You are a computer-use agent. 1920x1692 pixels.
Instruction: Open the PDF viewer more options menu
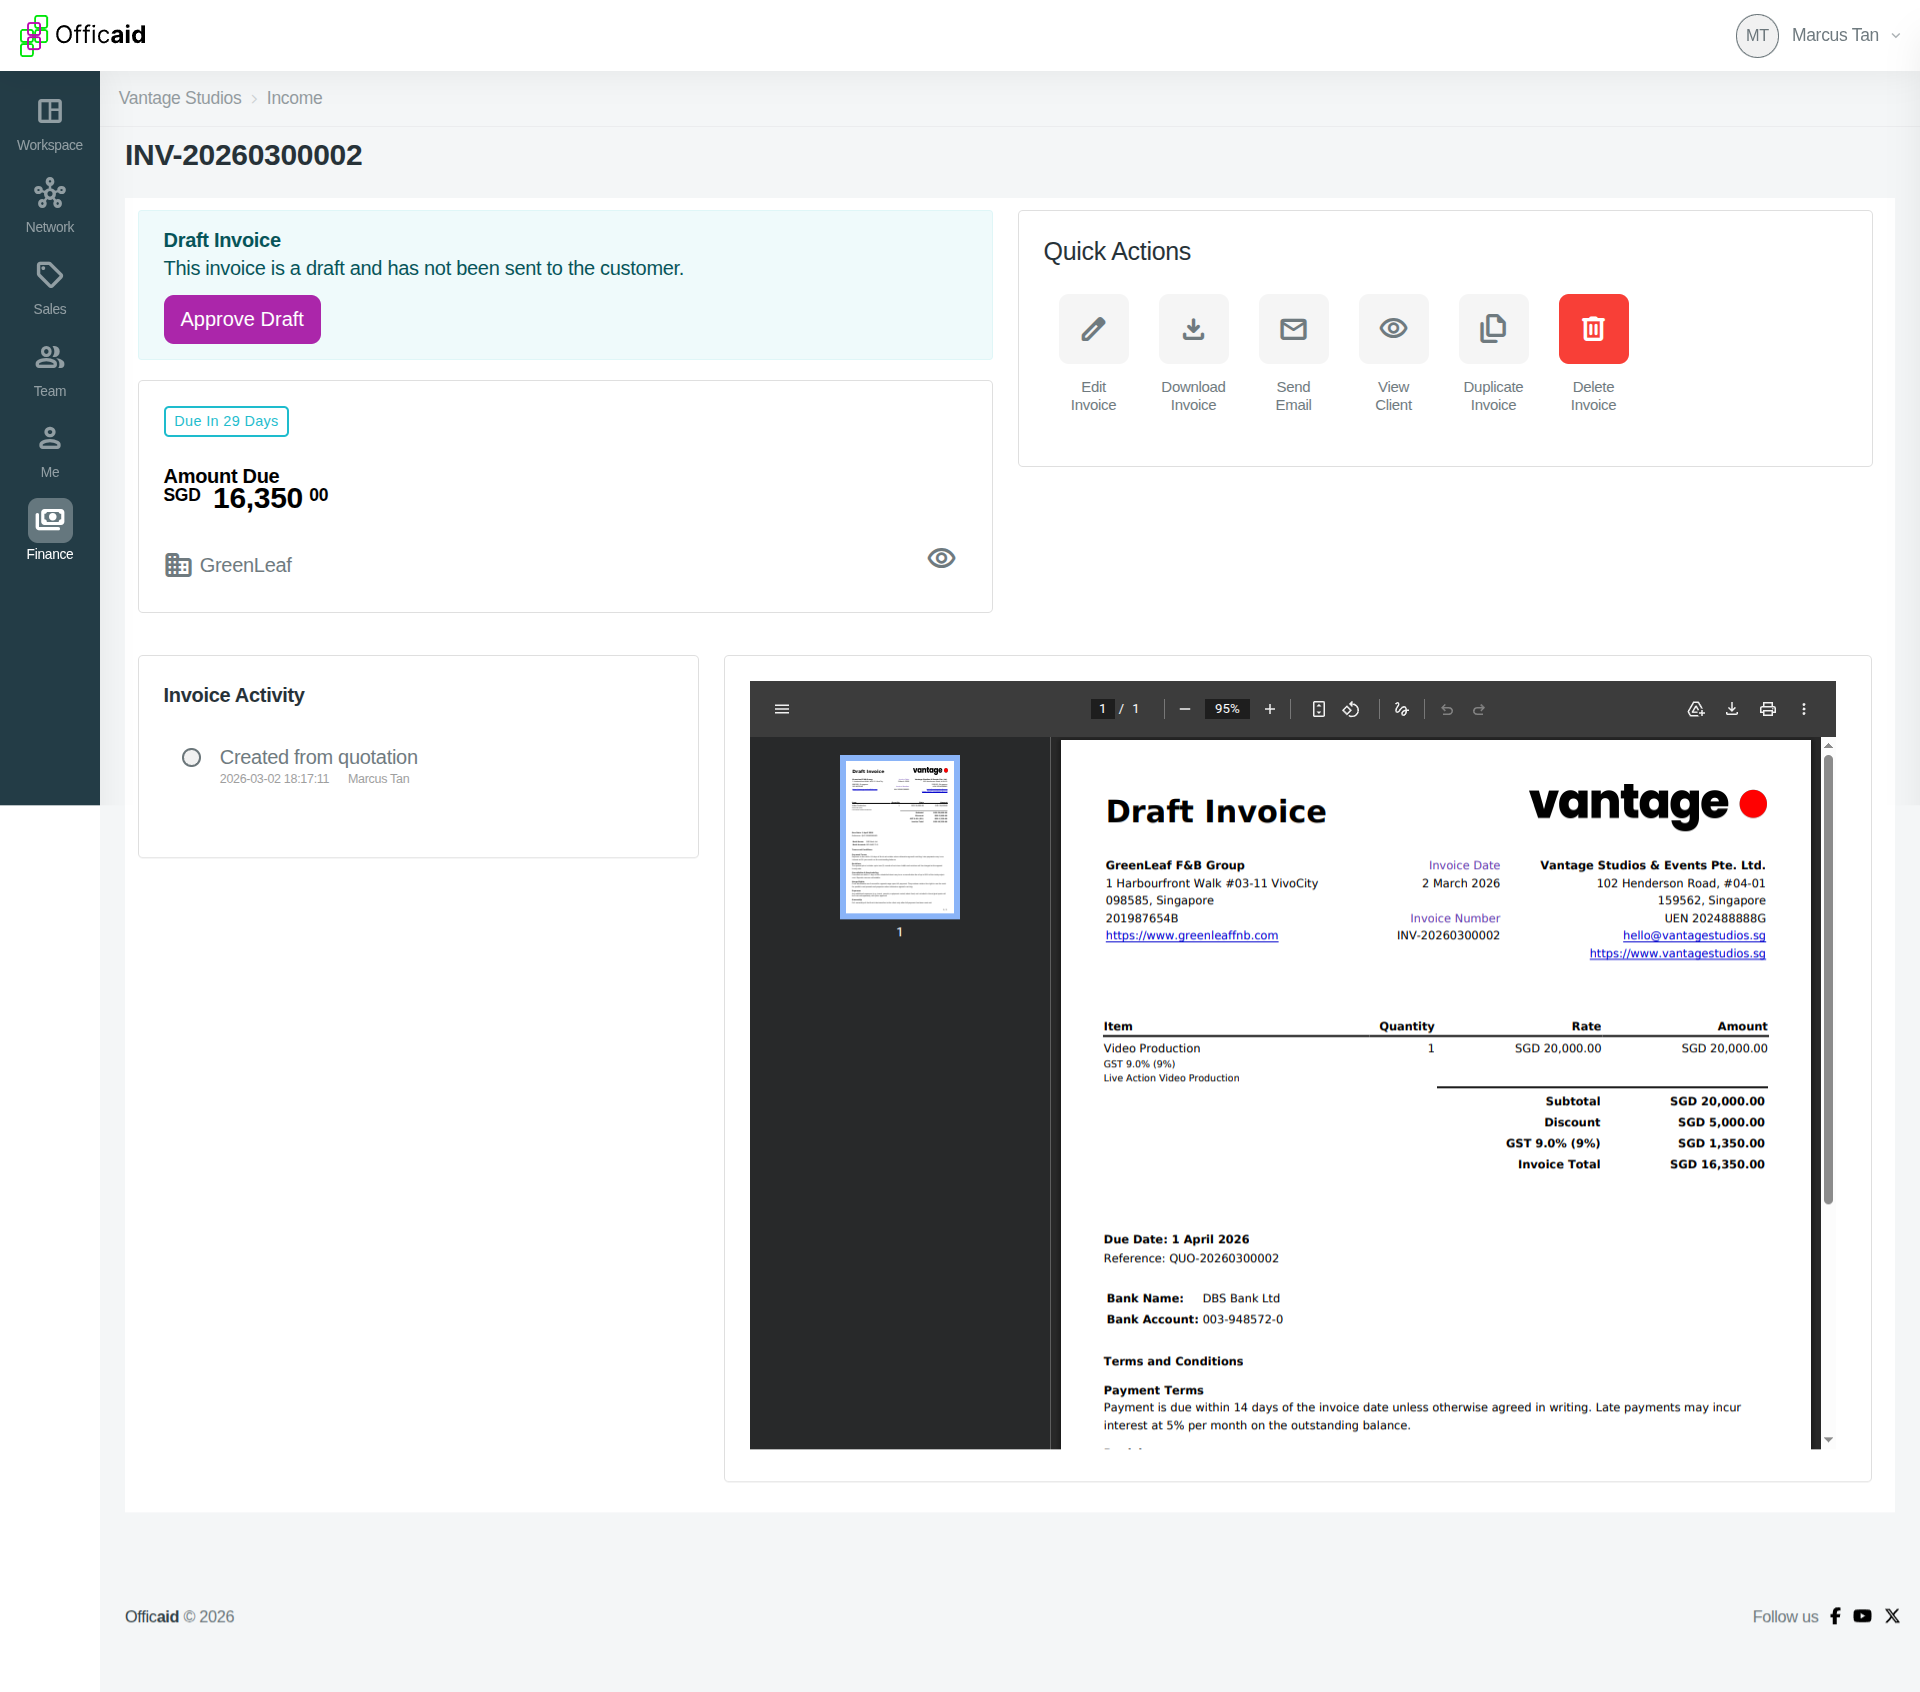click(x=1804, y=709)
